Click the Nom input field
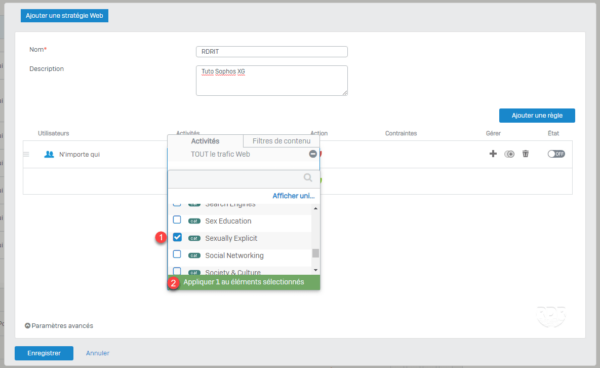 tap(272, 52)
